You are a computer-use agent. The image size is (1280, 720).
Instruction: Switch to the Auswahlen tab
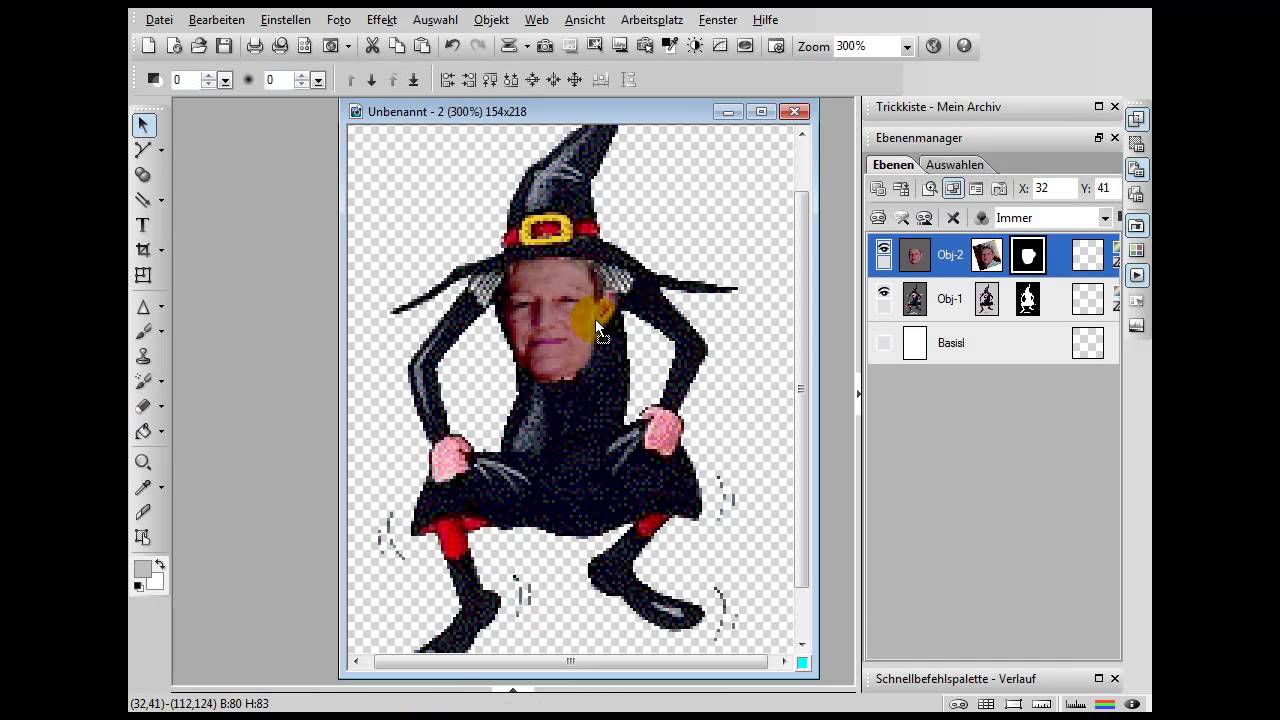(955, 165)
